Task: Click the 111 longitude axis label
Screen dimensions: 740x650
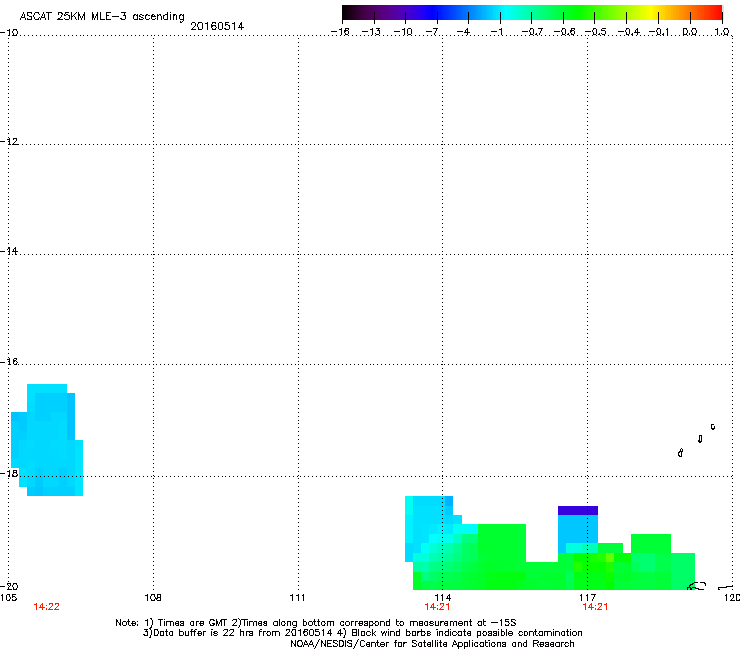Action: [297, 598]
